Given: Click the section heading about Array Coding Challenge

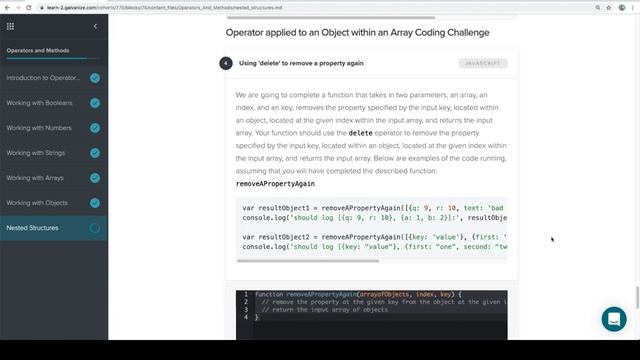Looking at the screenshot, I should (358, 33).
